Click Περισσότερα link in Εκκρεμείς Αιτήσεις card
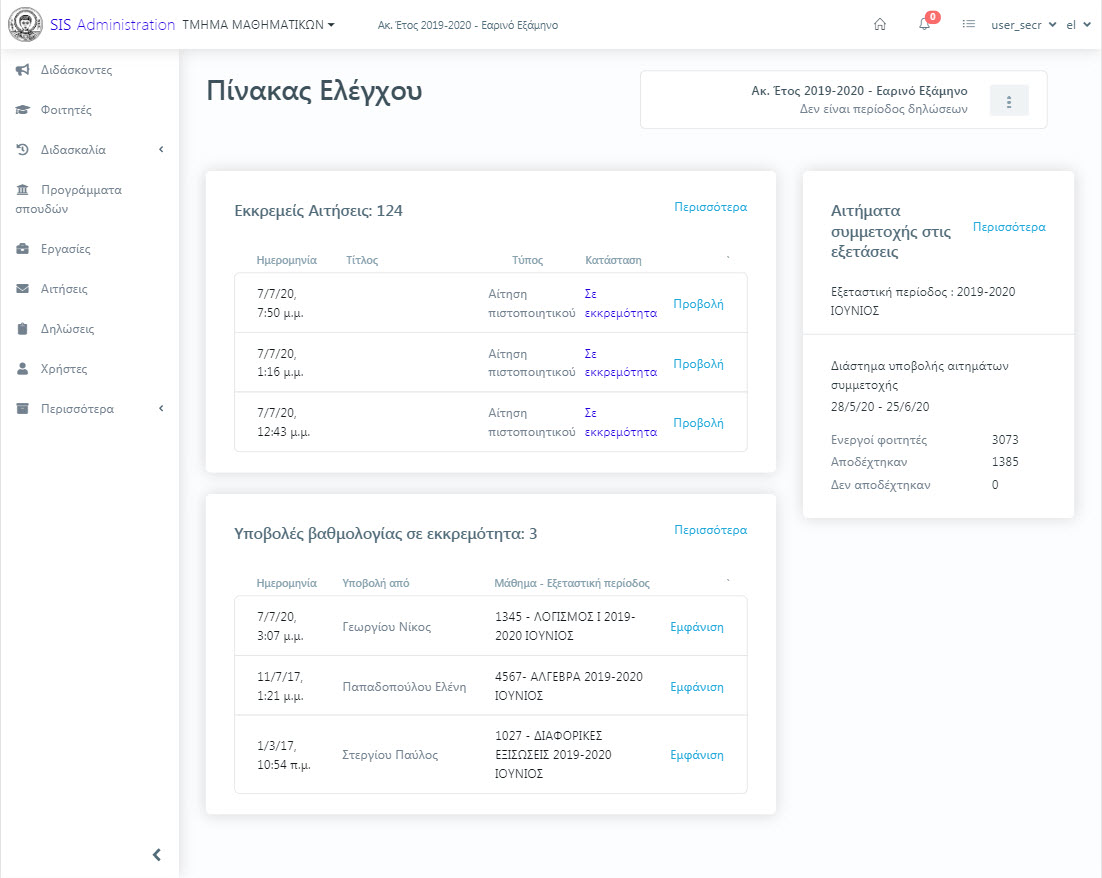Image resolution: width=1102 pixels, height=878 pixels. point(710,207)
